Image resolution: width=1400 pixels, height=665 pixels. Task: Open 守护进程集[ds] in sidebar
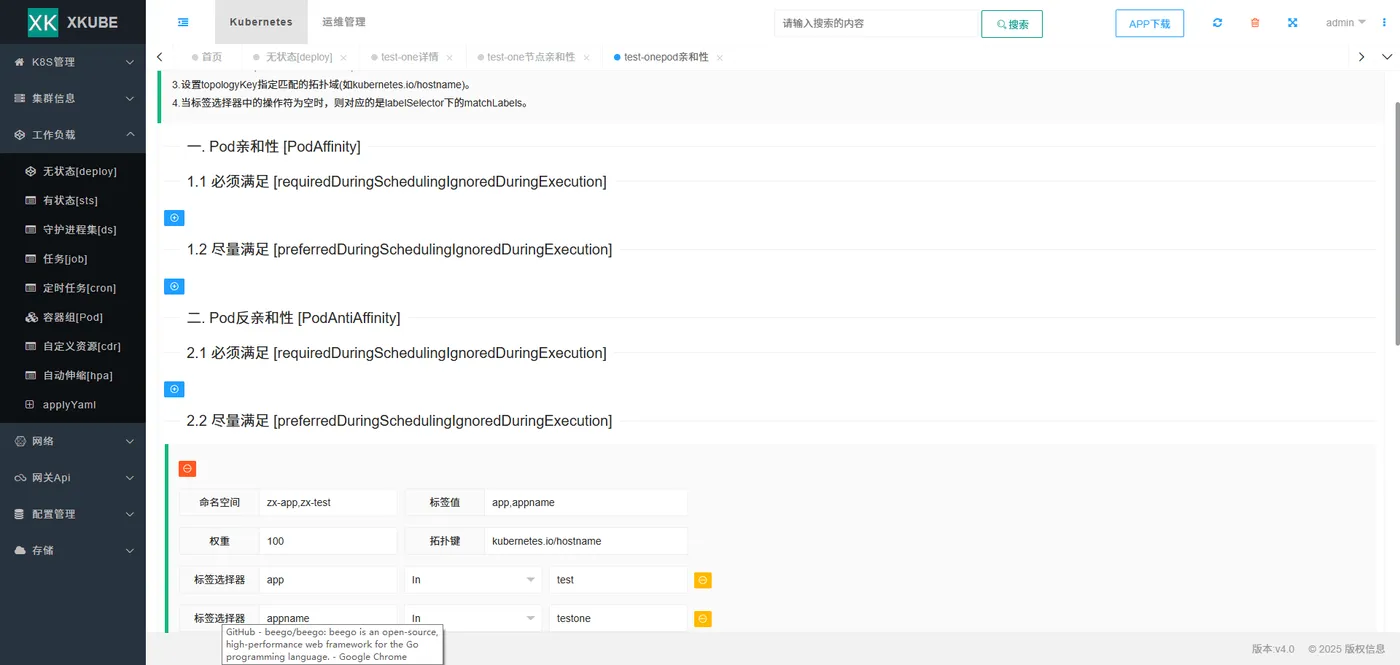pyautogui.click(x=73, y=229)
